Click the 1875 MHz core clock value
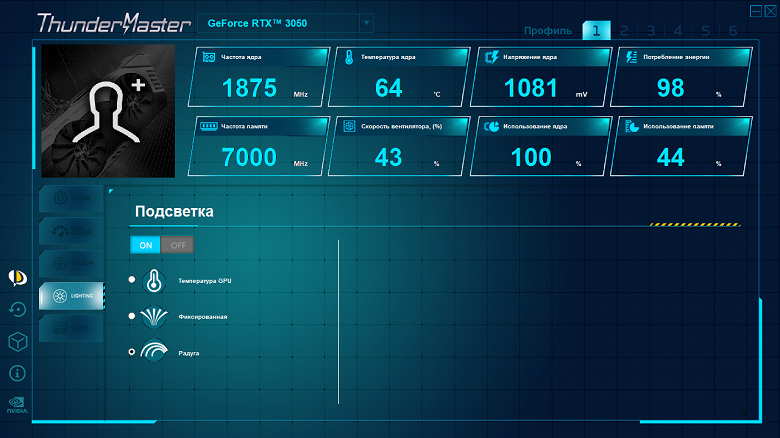This screenshot has height=438, width=780. (x=249, y=88)
